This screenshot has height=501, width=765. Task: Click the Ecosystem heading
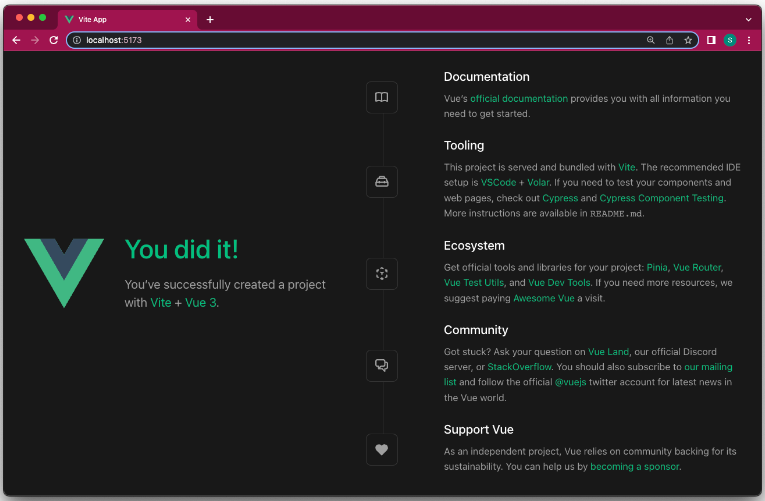tap(474, 246)
